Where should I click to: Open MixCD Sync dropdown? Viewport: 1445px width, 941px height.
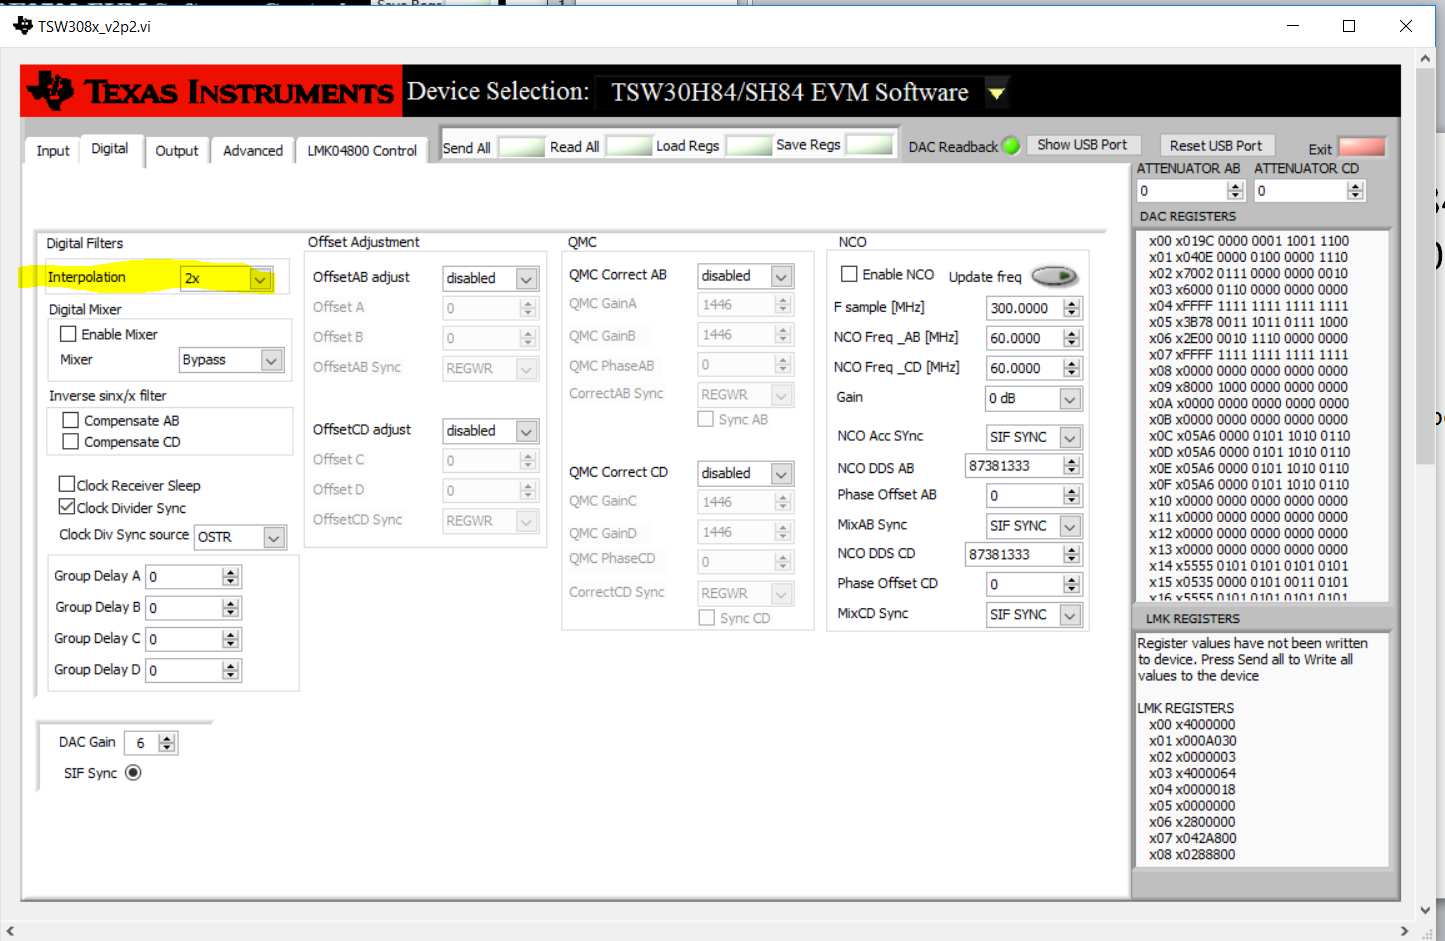coord(1070,615)
